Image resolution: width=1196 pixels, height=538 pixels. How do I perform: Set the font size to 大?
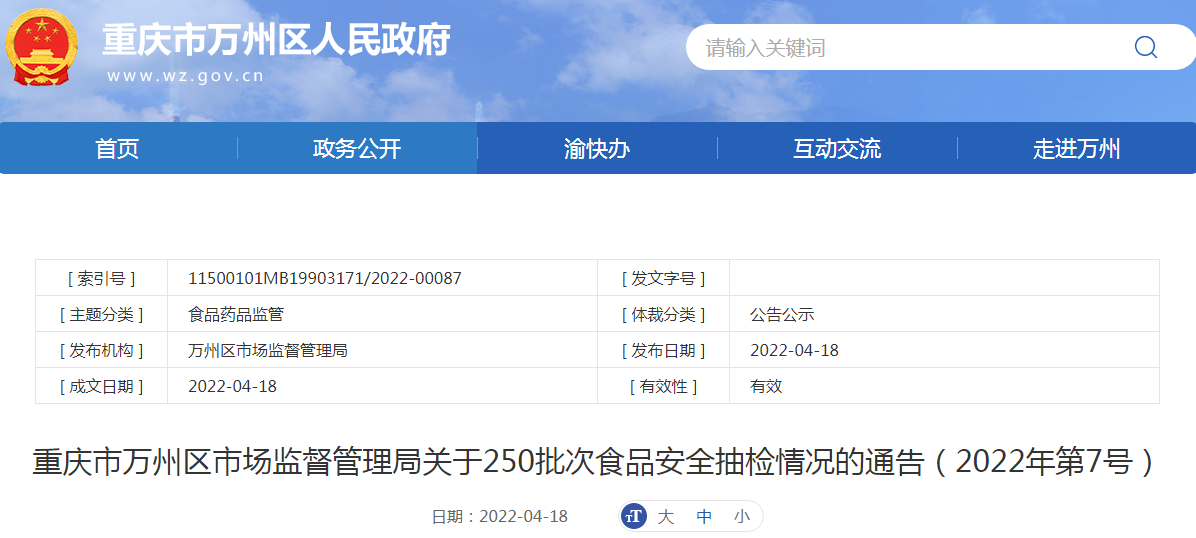click(x=666, y=516)
